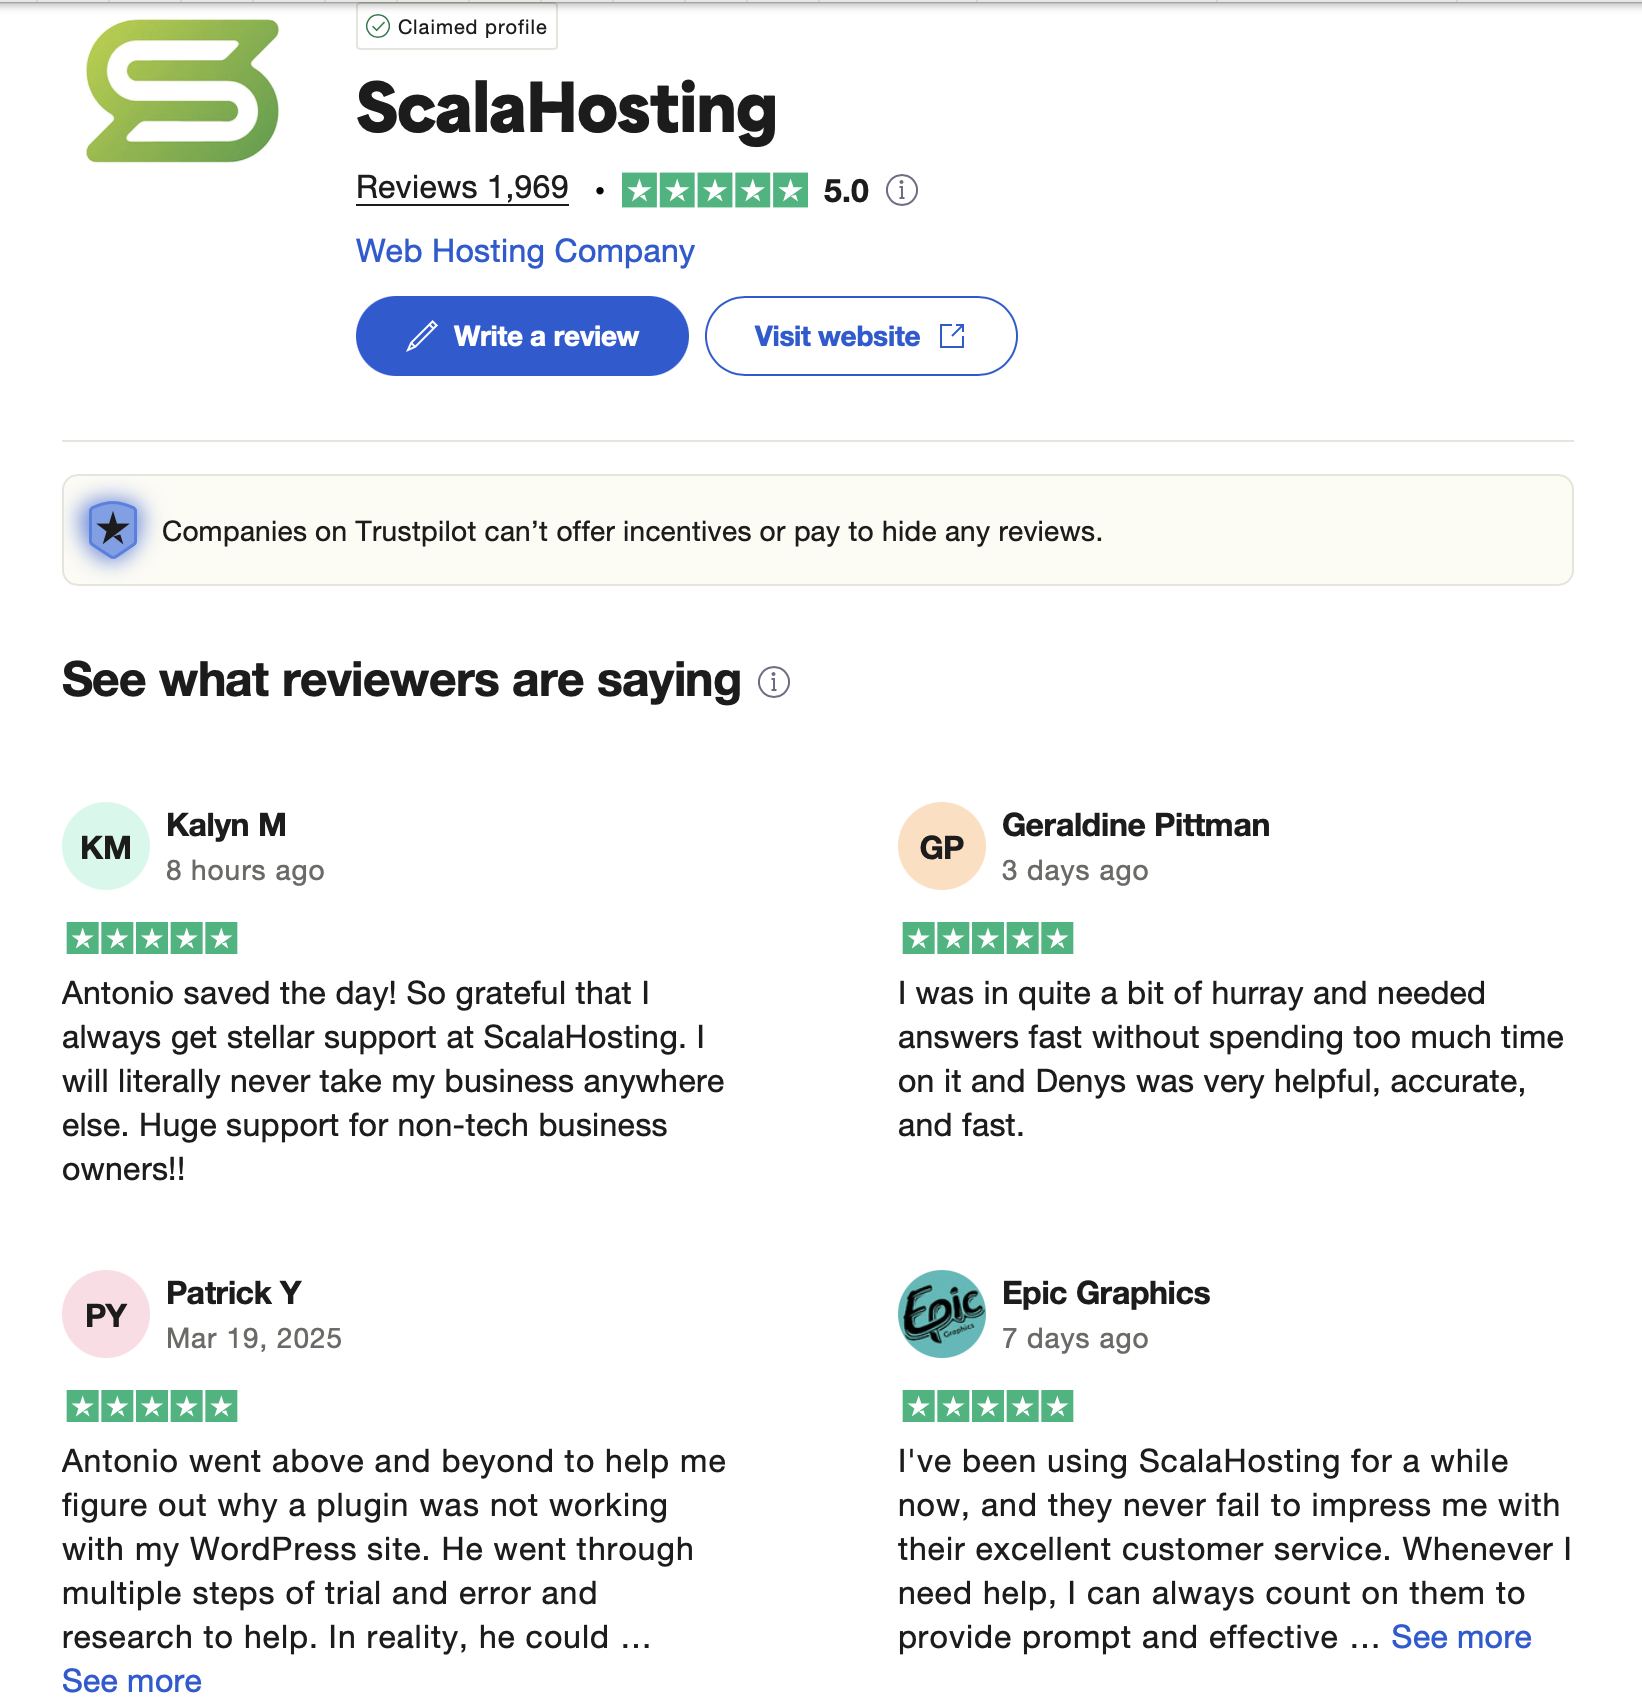Expand Epic Graphics review with See more
The width and height of the screenshot is (1642, 1704).
(x=1461, y=1637)
